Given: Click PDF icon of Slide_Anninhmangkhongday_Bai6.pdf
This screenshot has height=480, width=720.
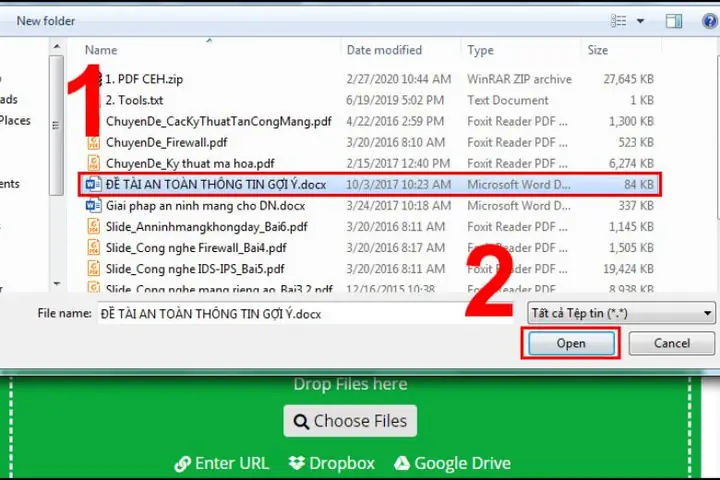Looking at the screenshot, I should (94, 226).
